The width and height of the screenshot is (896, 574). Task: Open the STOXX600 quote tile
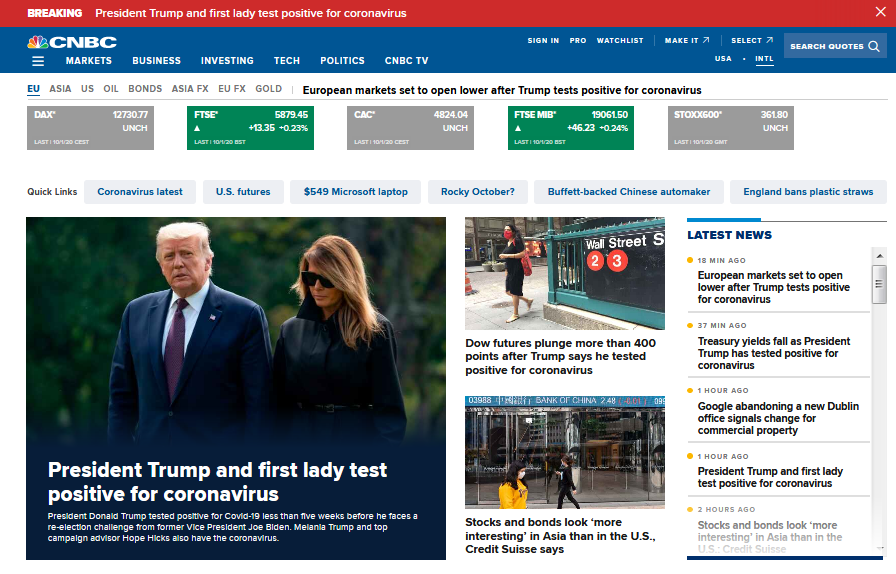point(731,128)
